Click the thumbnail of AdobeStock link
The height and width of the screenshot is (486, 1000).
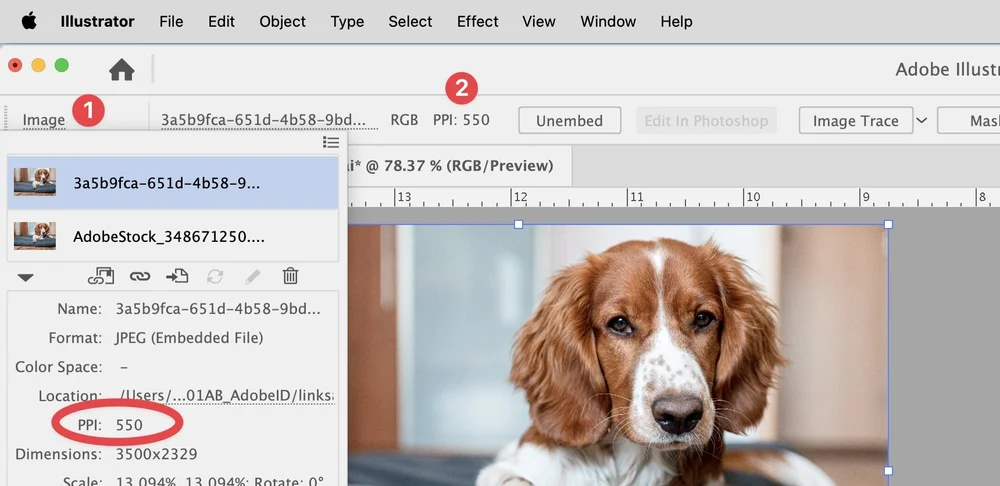point(35,236)
